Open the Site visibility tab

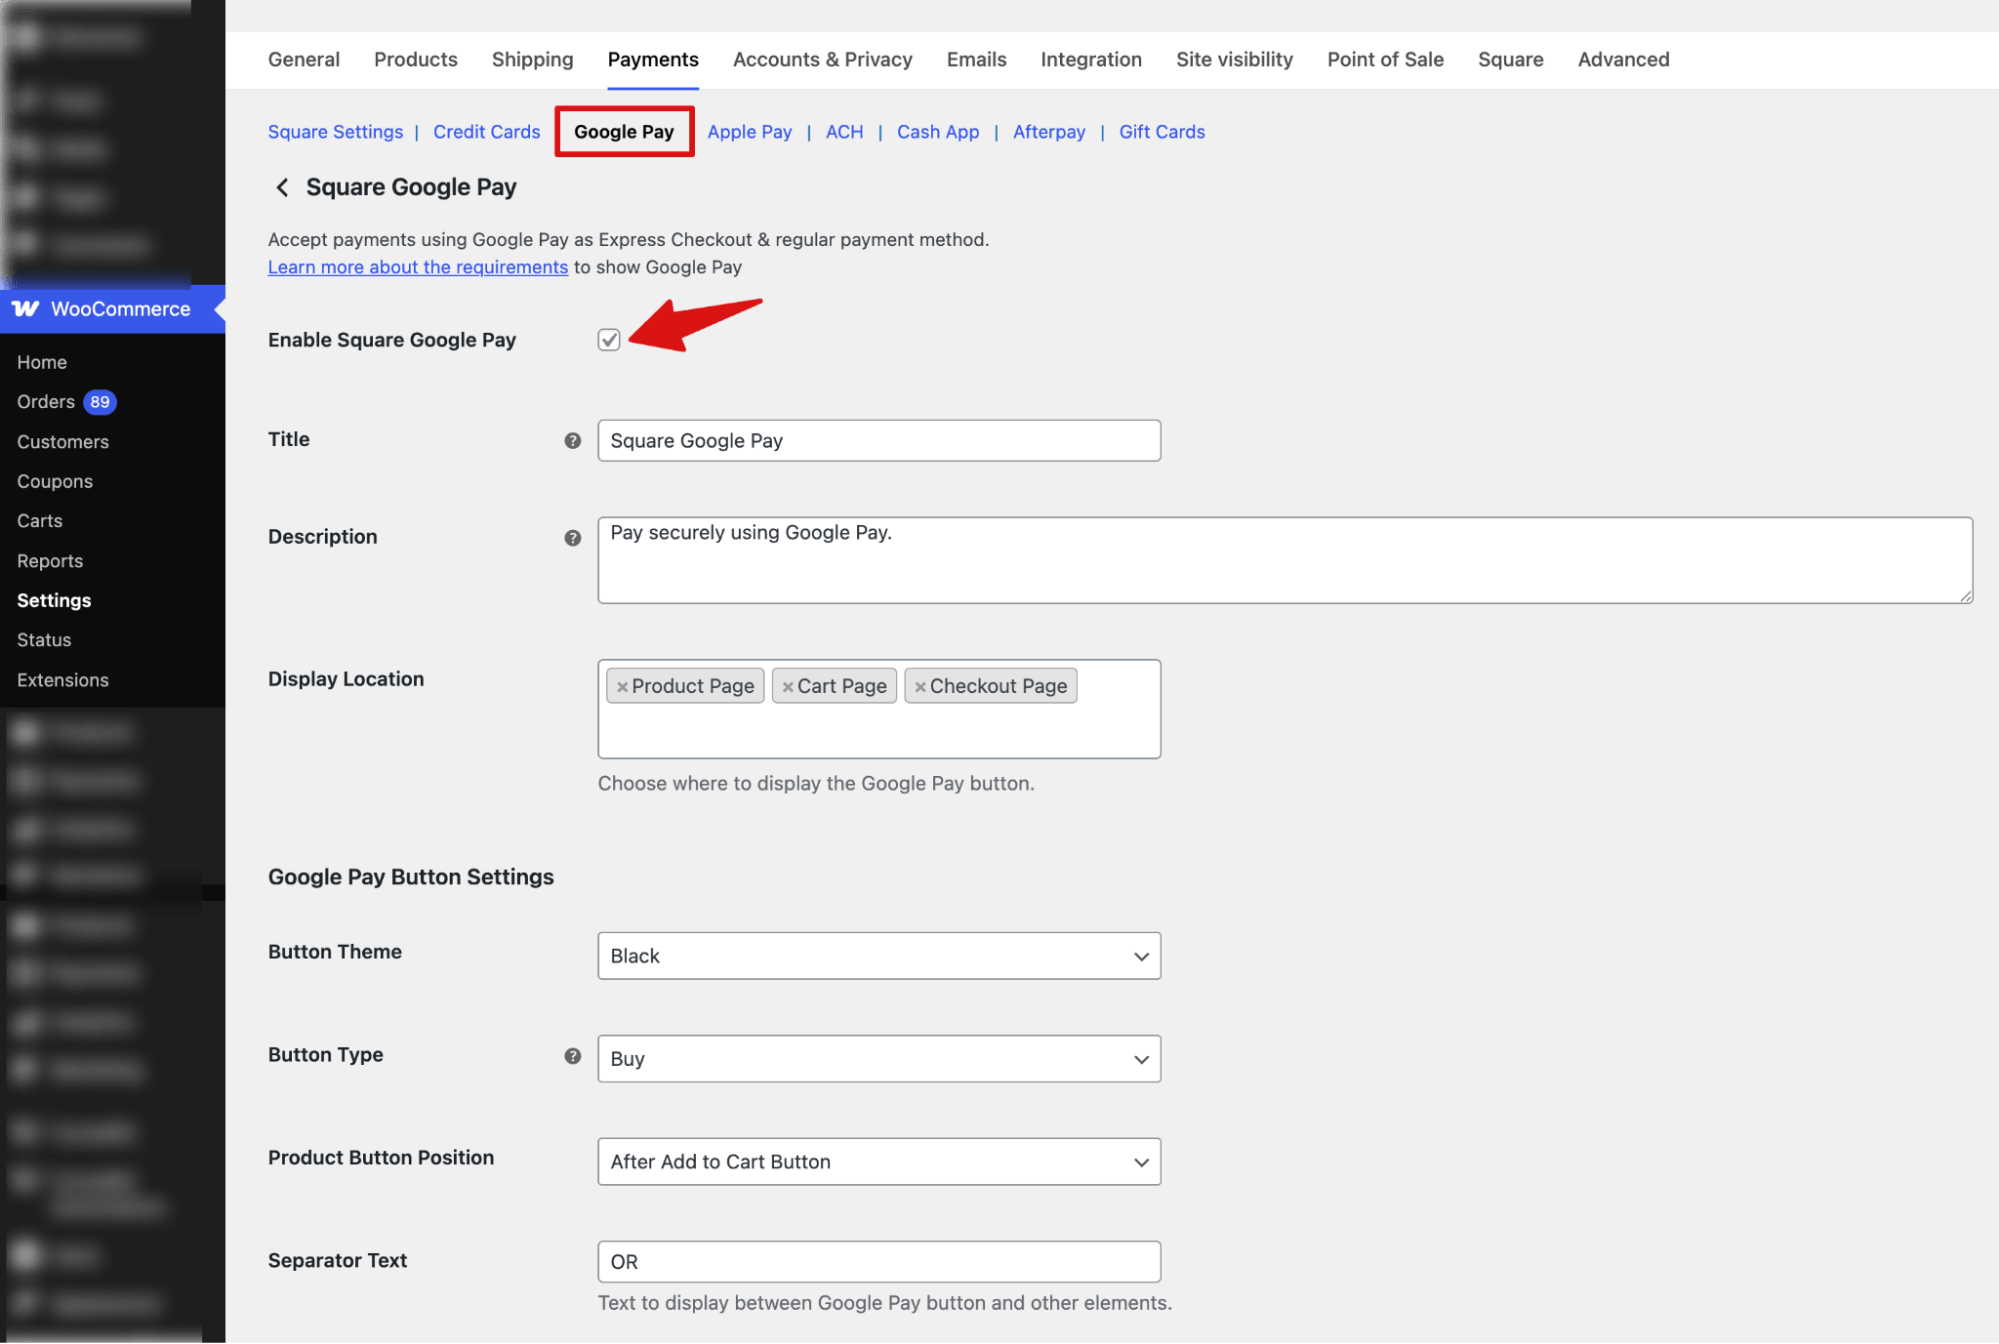1235,59
